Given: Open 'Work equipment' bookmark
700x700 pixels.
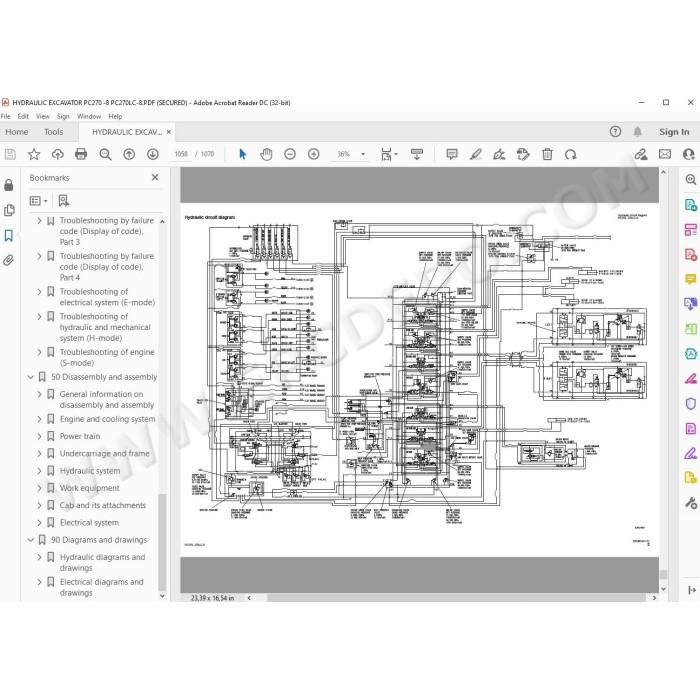Looking at the screenshot, I should tap(90, 488).
